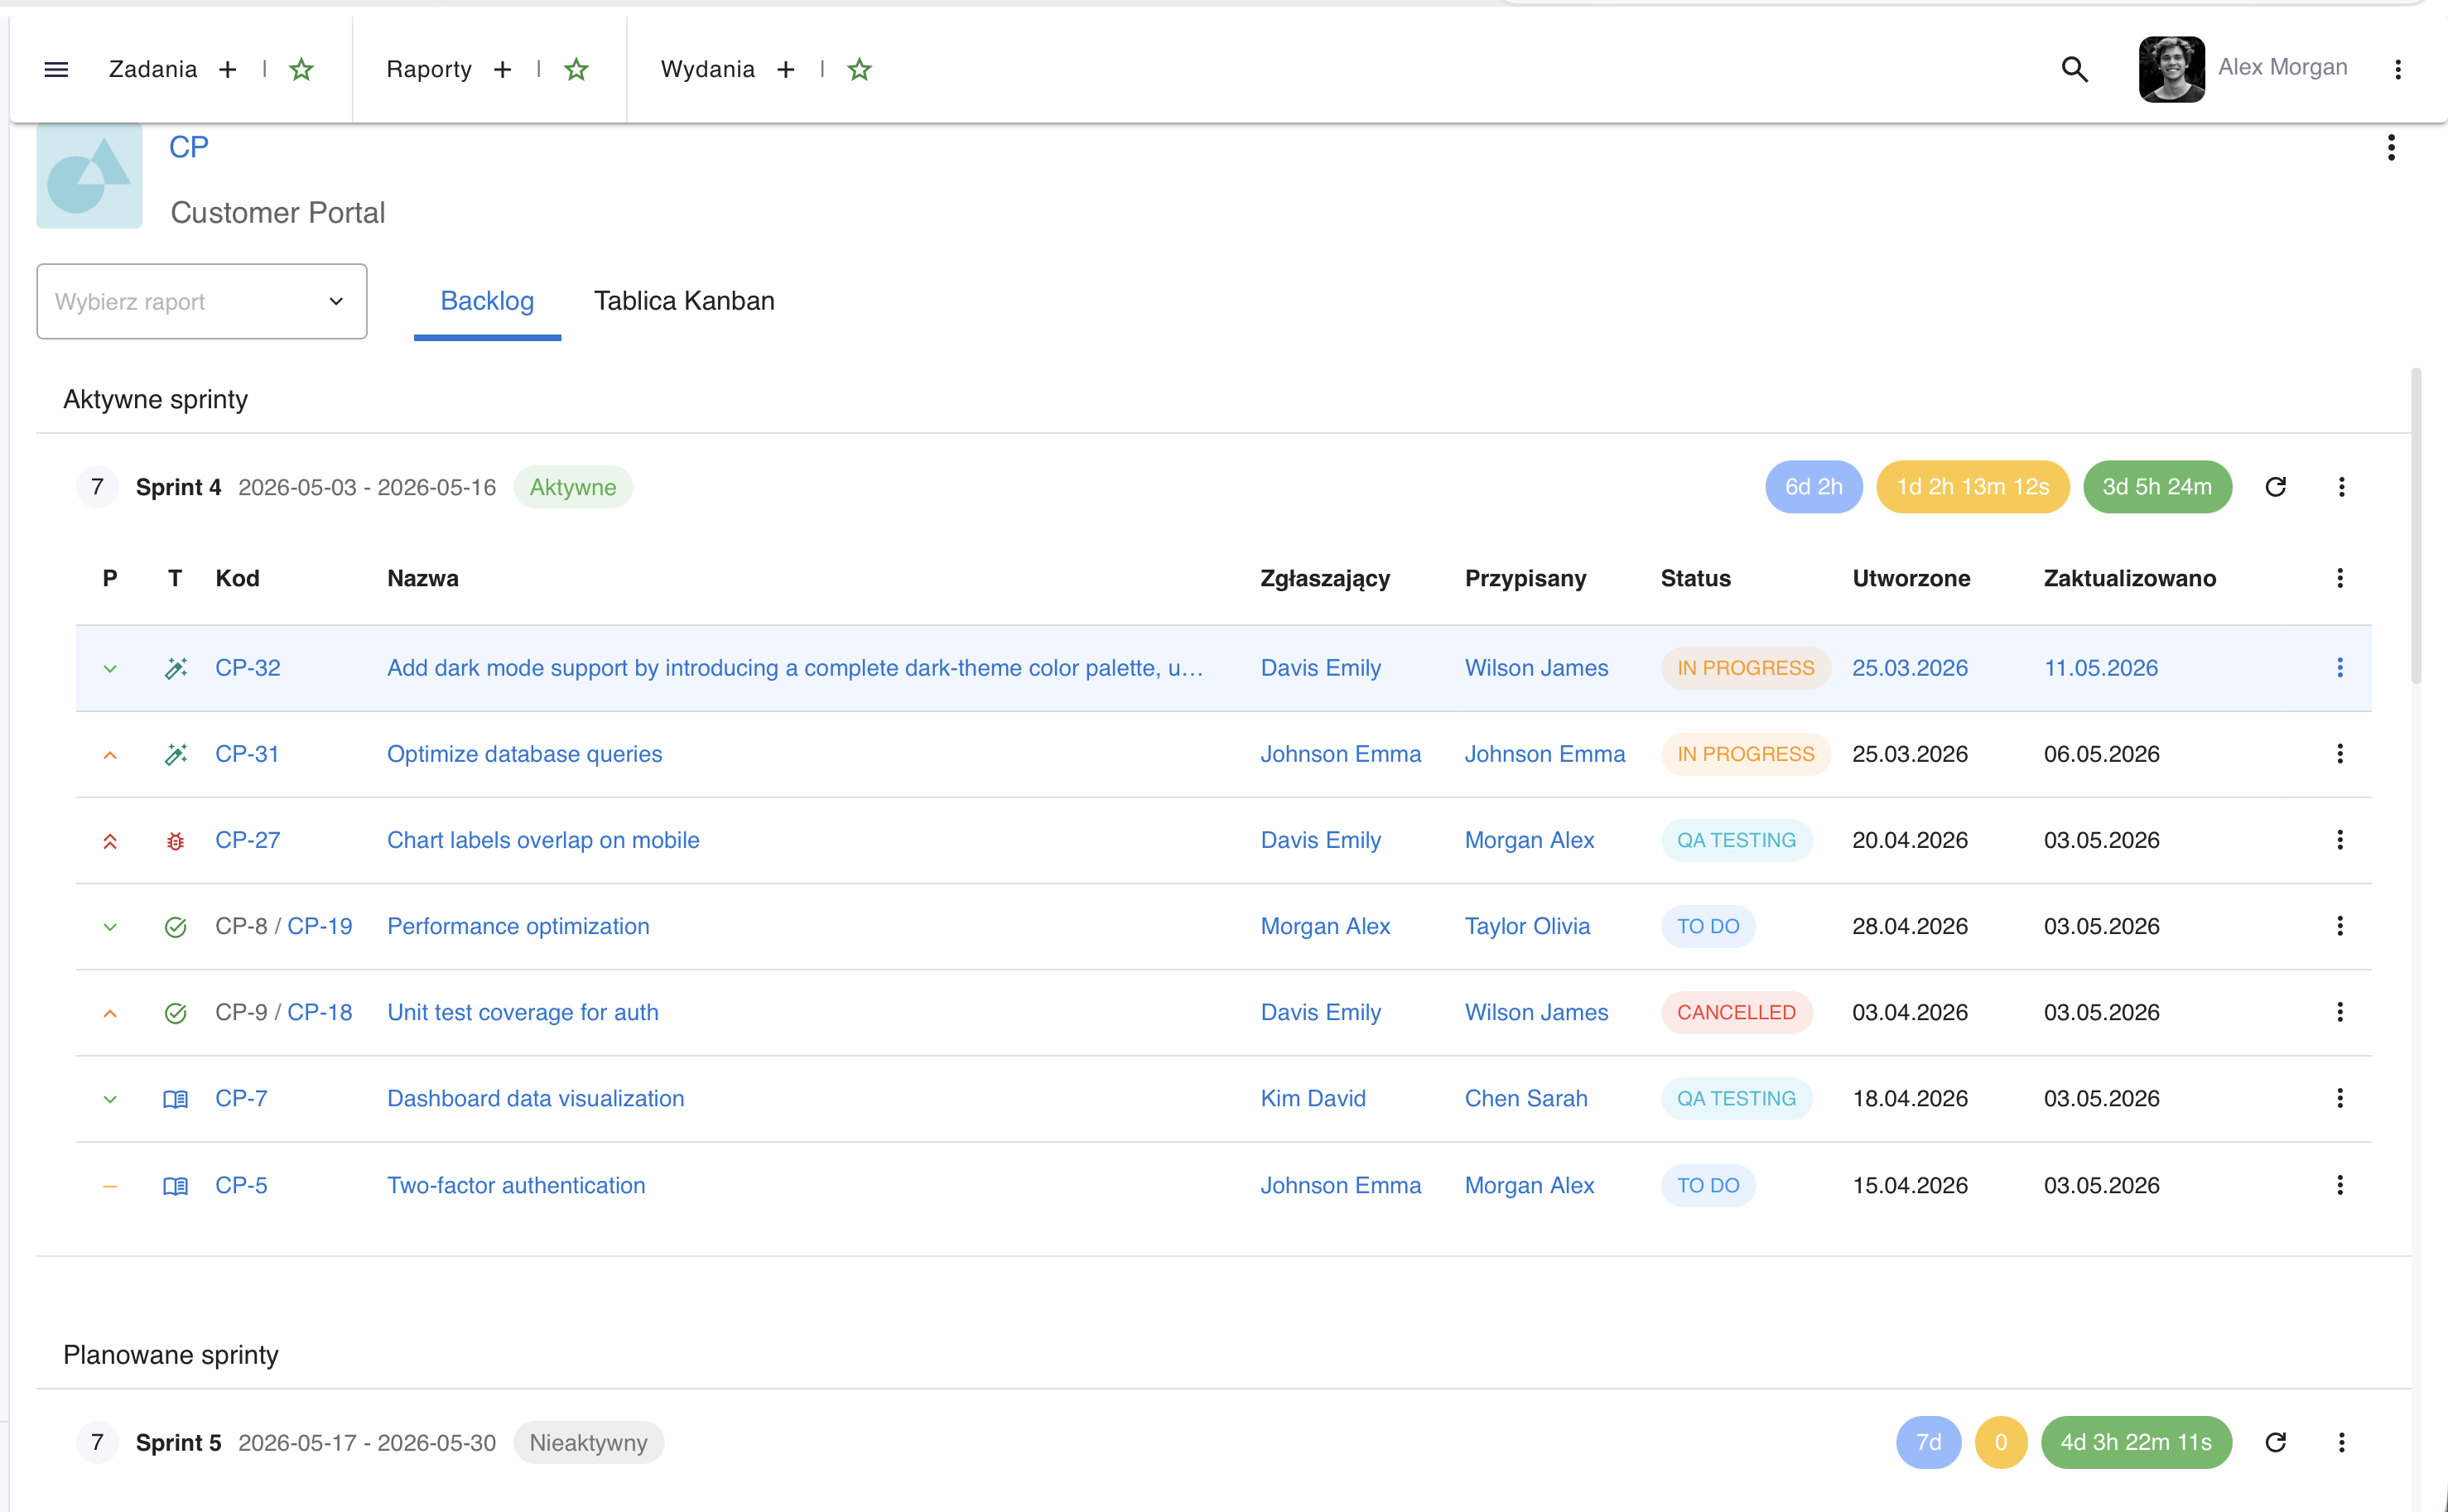
Task: Click the Aktywne sprint status chip
Action: [x=572, y=487]
